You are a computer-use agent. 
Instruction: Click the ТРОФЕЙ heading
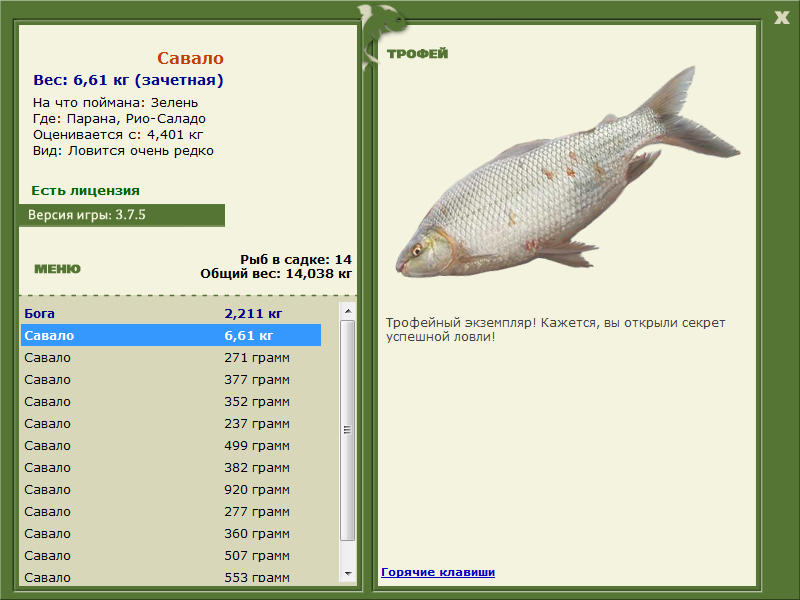coord(417,54)
